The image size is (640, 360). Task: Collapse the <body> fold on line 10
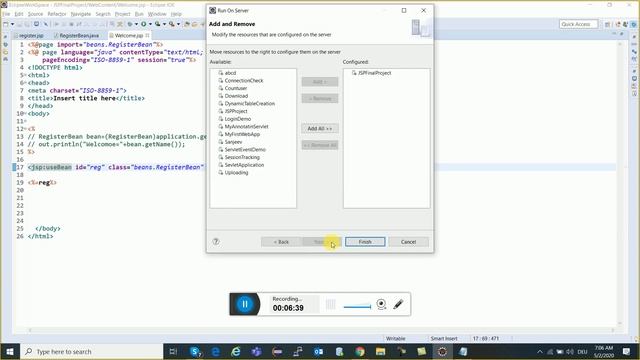25,113
